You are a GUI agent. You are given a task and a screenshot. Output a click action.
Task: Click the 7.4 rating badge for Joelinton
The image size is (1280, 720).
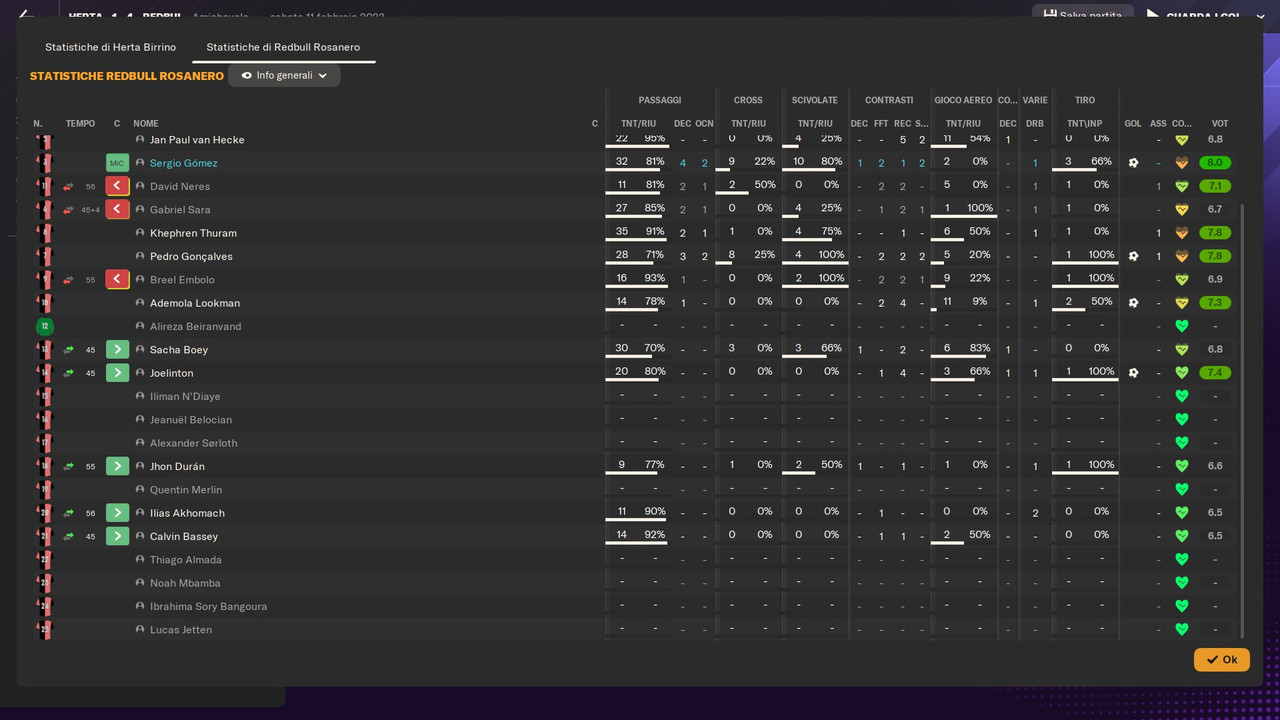[x=1215, y=373]
